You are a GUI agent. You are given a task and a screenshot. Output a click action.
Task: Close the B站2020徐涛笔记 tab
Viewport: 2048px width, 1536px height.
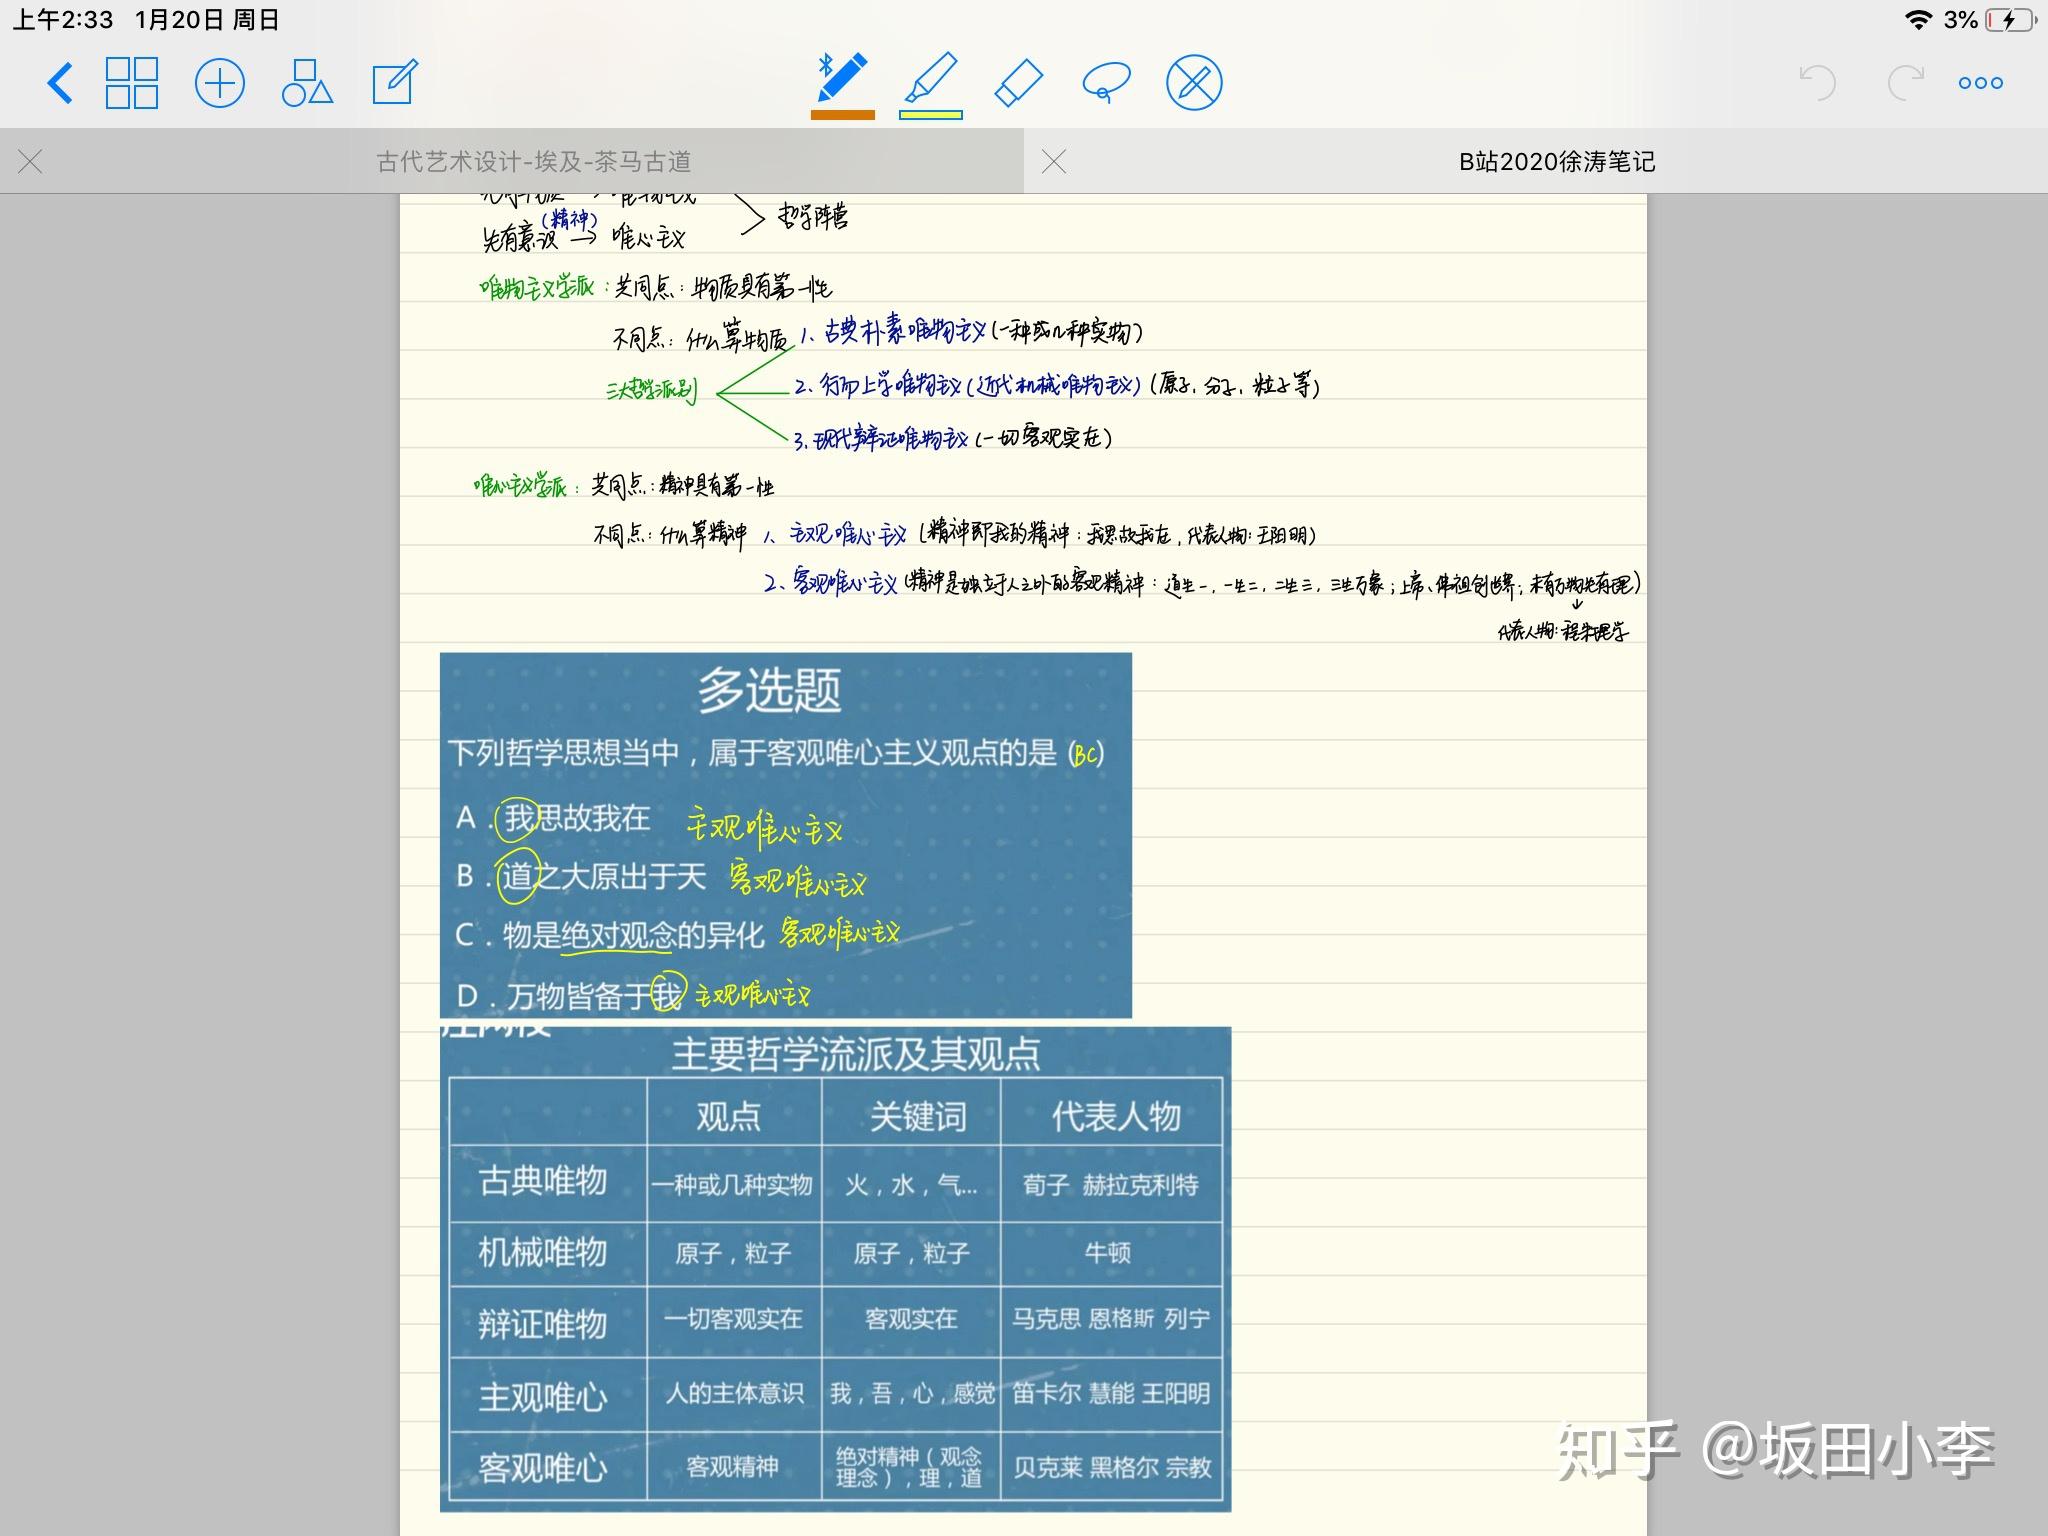pos(1054,161)
